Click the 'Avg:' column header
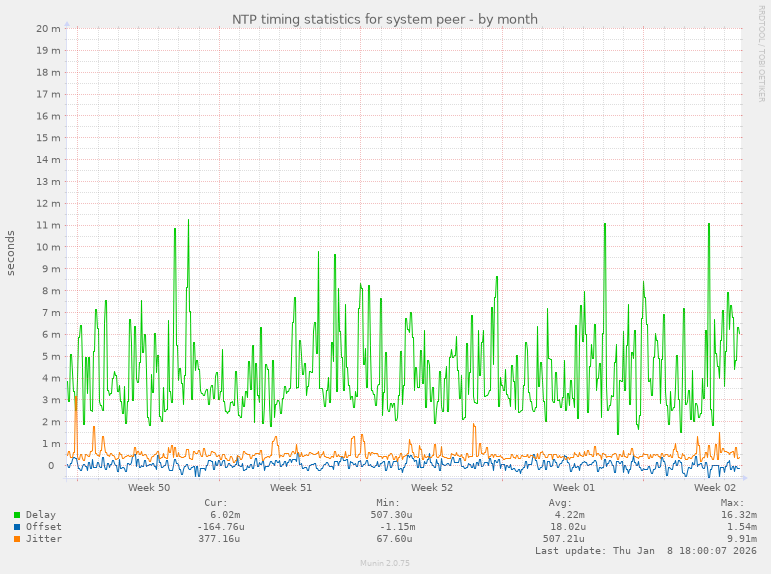Image resolution: width=771 pixels, height=574 pixels. point(561,503)
